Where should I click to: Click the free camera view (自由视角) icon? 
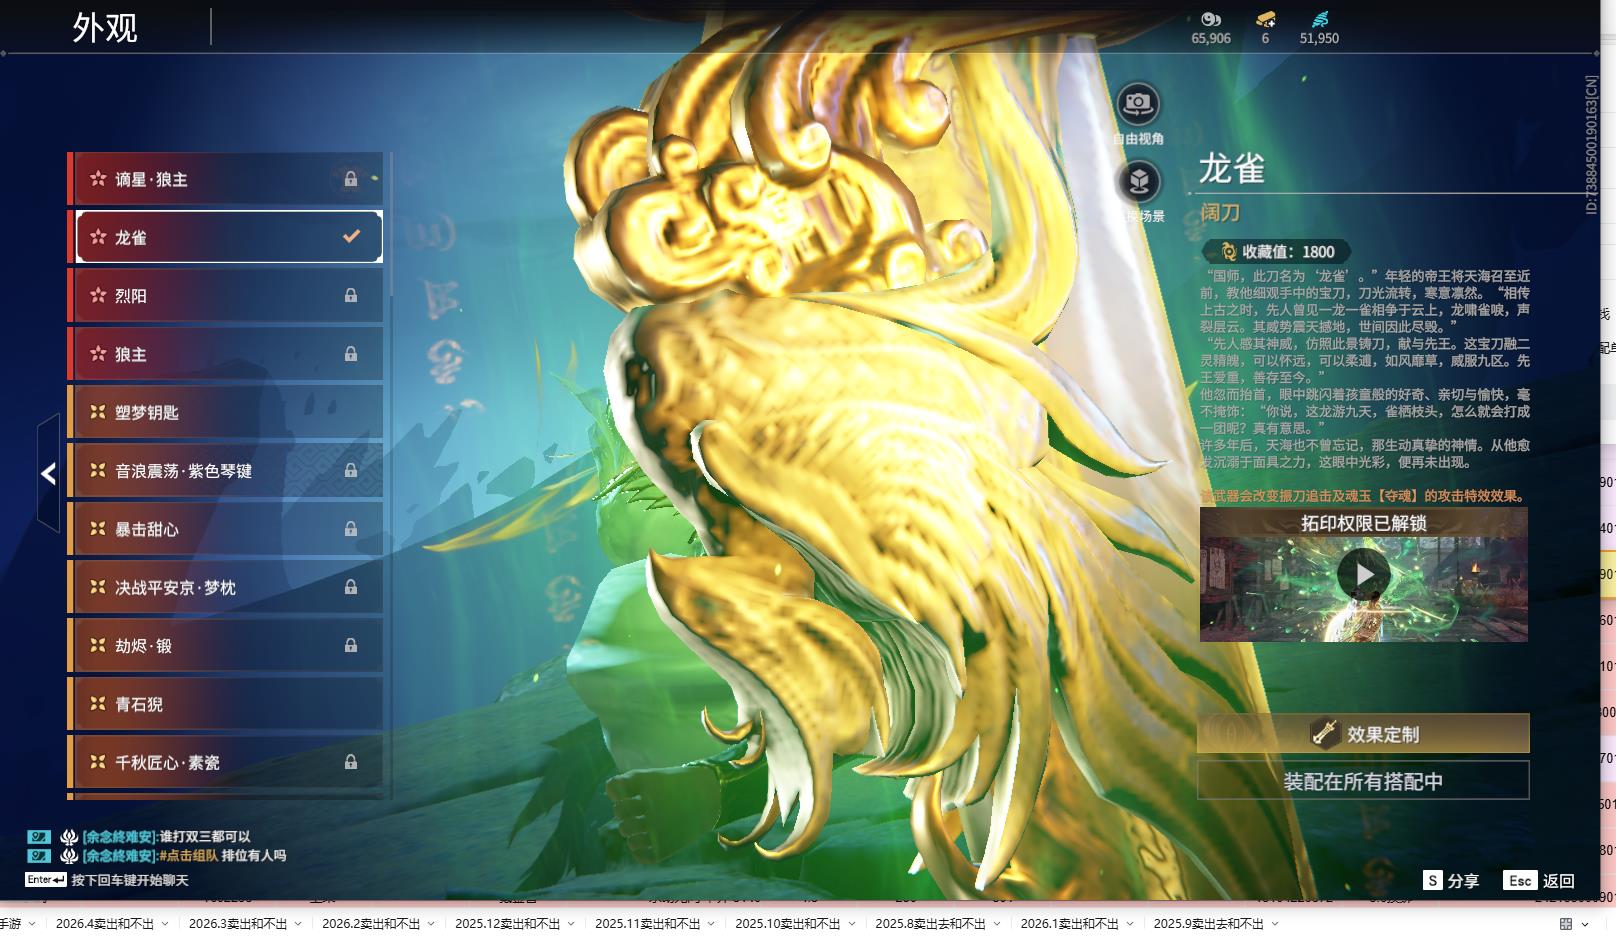coord(1137,103)
